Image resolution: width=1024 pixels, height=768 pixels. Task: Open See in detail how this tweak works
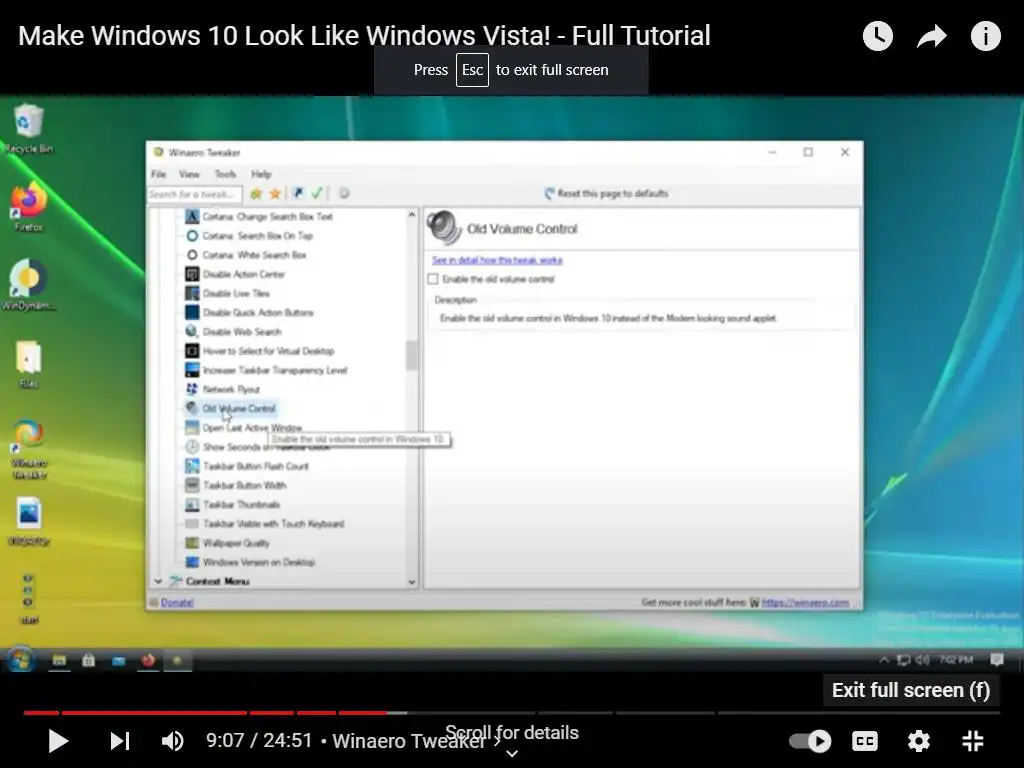[497, 260]
